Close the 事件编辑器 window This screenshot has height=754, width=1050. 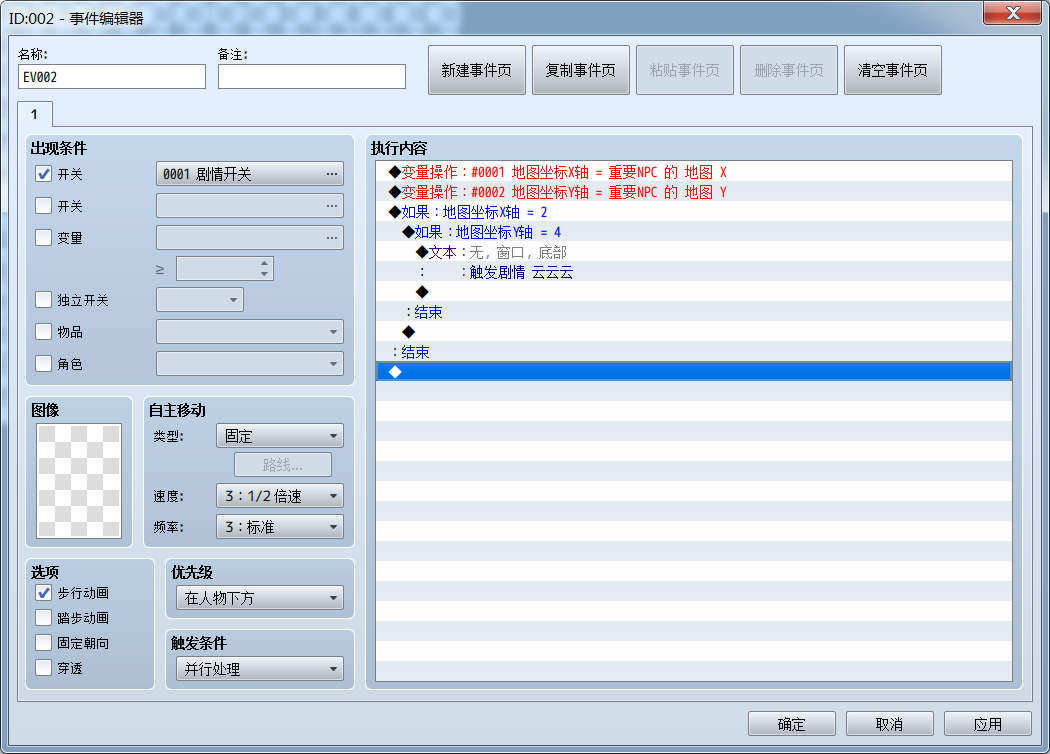tap(1012, 13)
